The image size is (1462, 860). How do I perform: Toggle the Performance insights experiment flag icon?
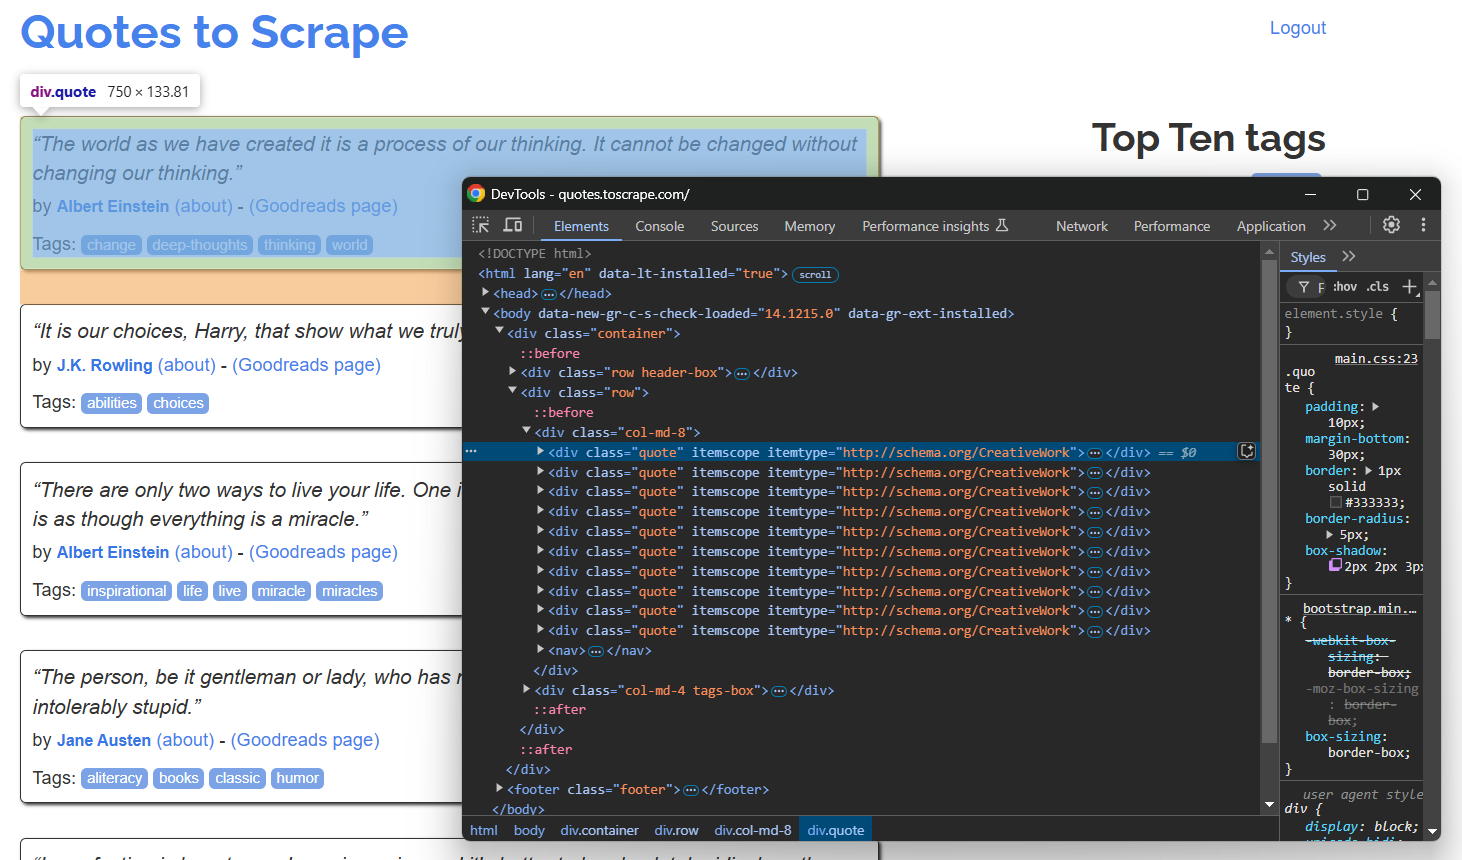(x=1003, y=225)
